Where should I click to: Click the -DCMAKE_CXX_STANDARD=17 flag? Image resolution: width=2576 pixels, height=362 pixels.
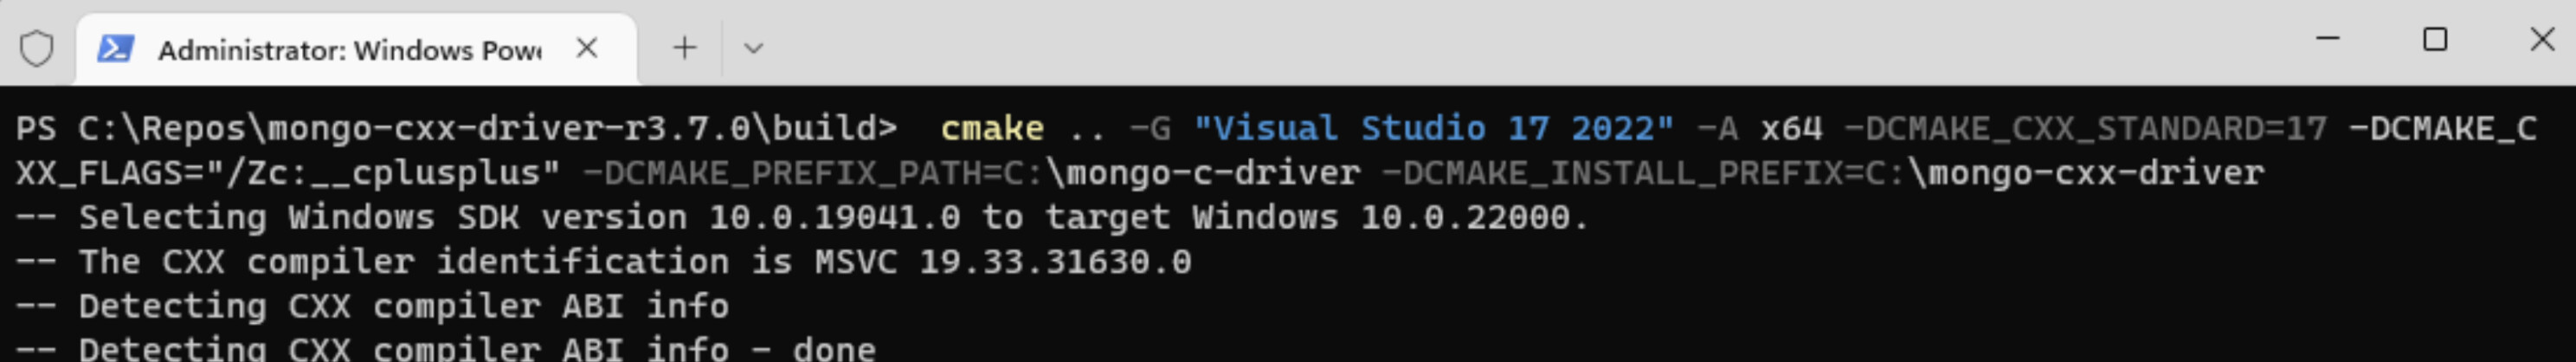tap(2085, 129)
